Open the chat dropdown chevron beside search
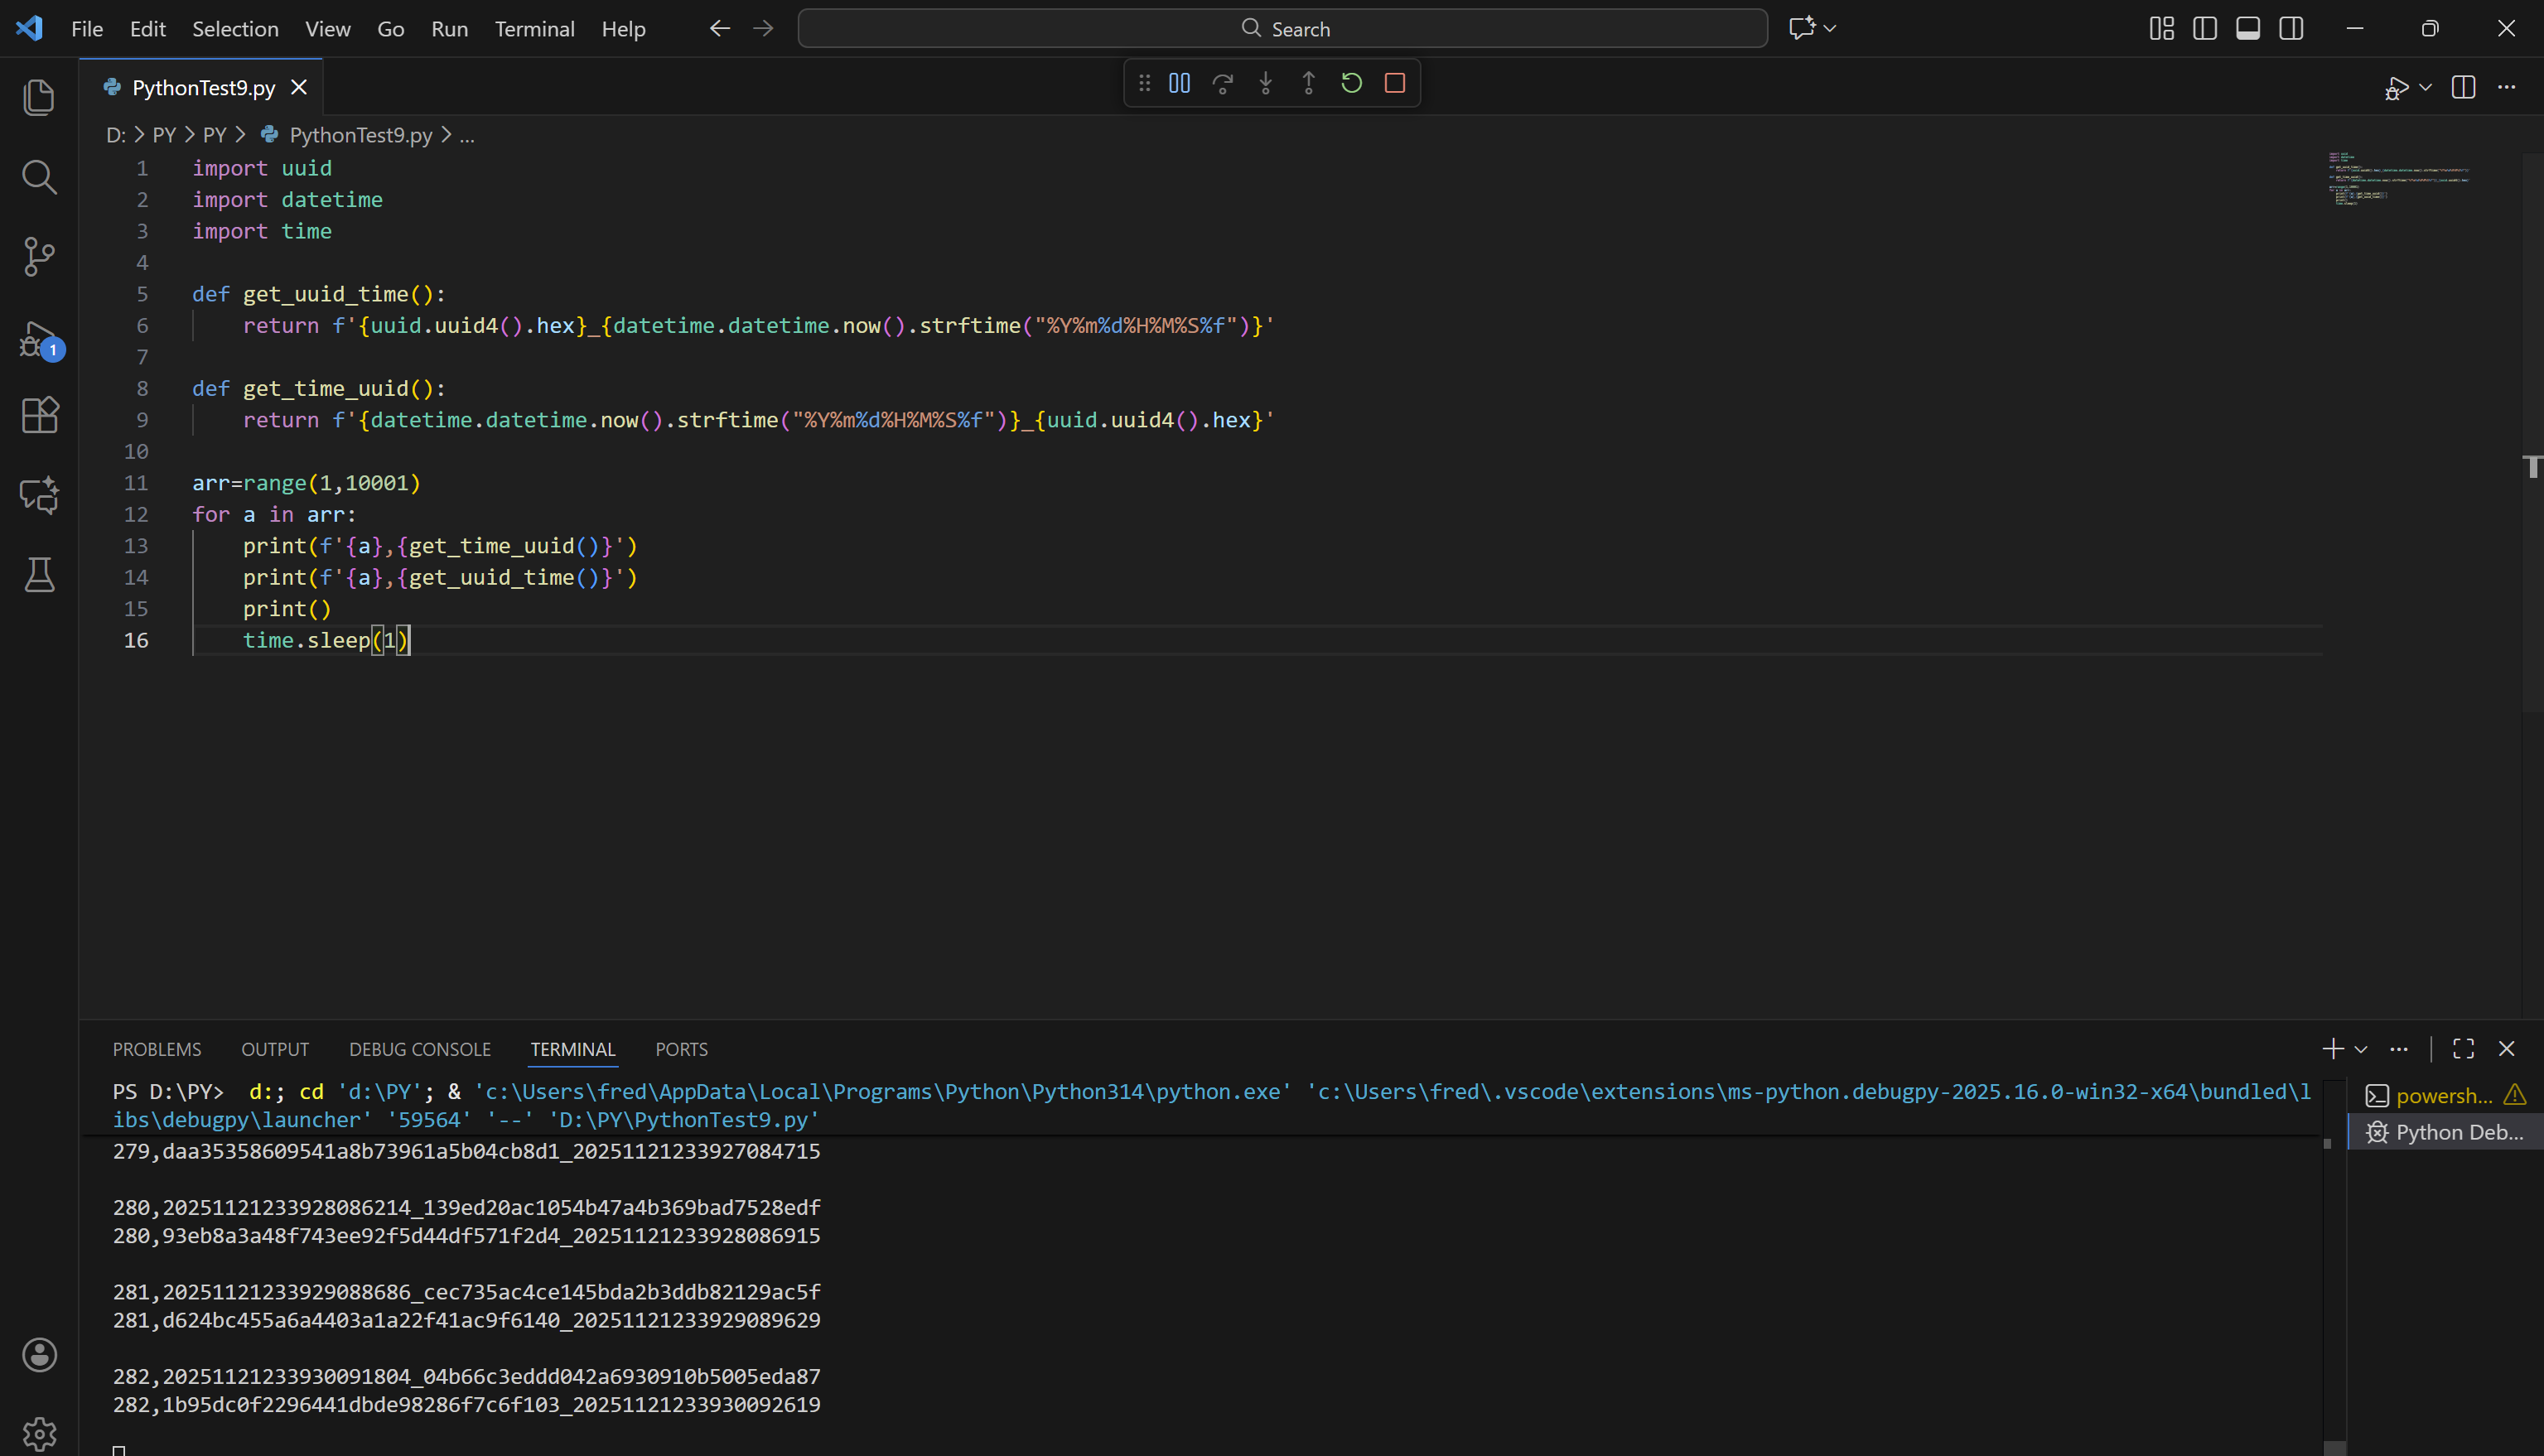Screen dimensions: 2544x1456 [1830, 29]
